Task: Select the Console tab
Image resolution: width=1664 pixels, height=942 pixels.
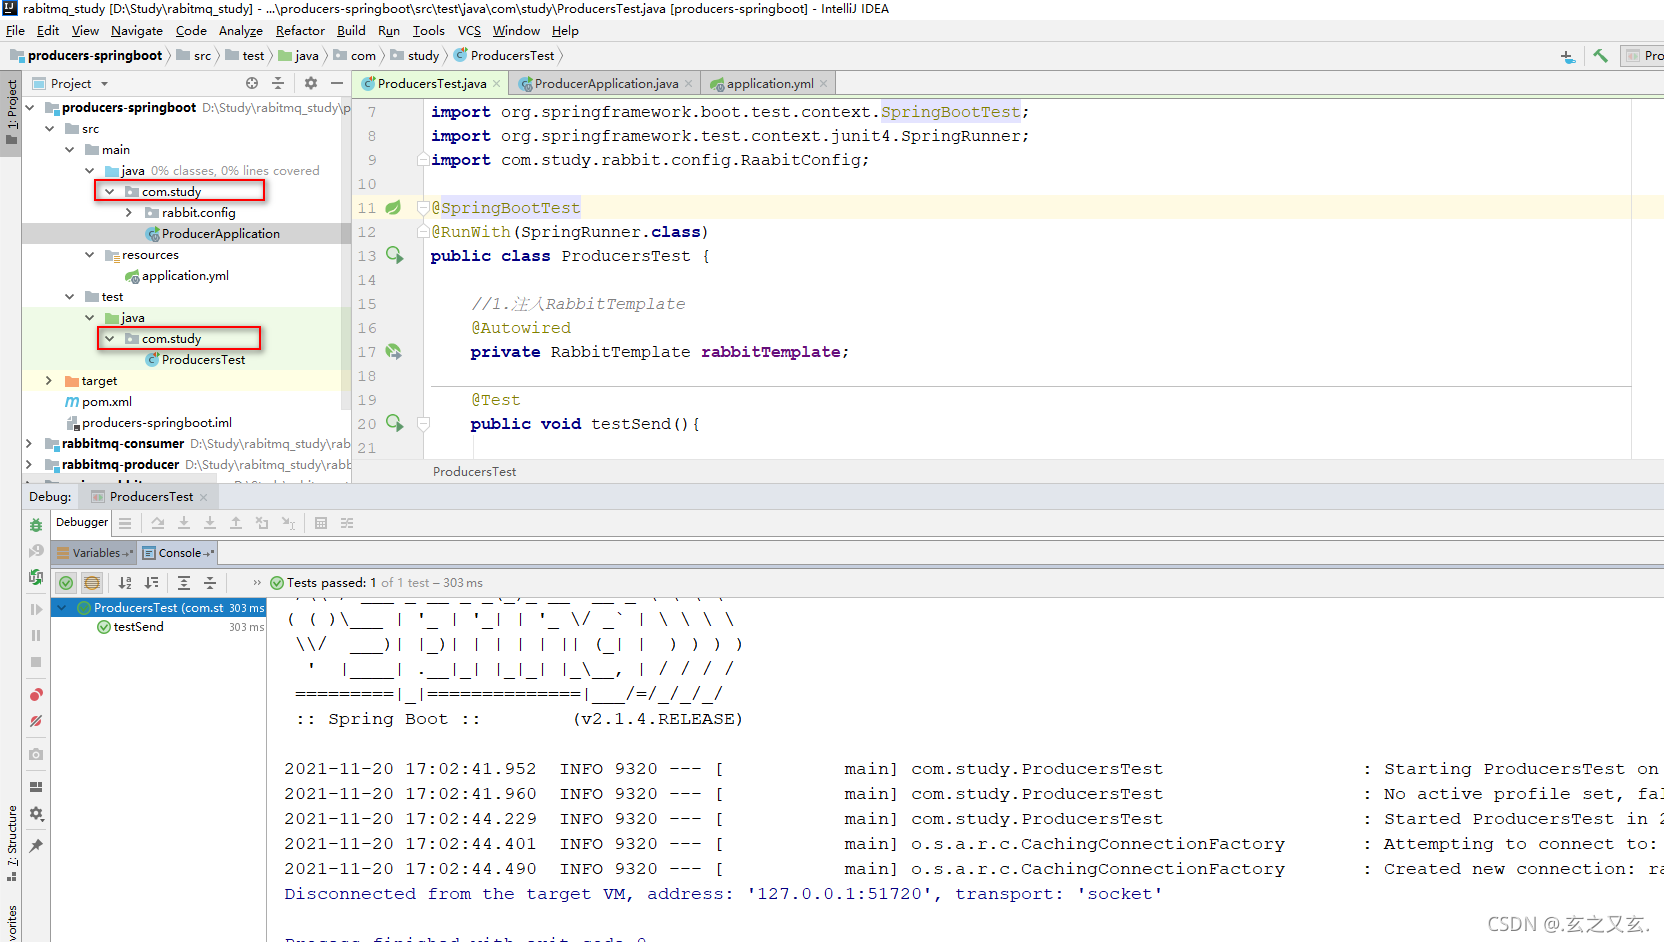Action: (x=179, y=553)
